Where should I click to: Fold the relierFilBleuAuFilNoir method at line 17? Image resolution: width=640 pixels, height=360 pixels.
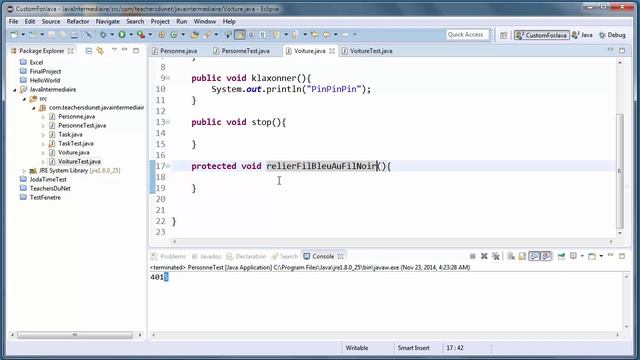point(168,166)
